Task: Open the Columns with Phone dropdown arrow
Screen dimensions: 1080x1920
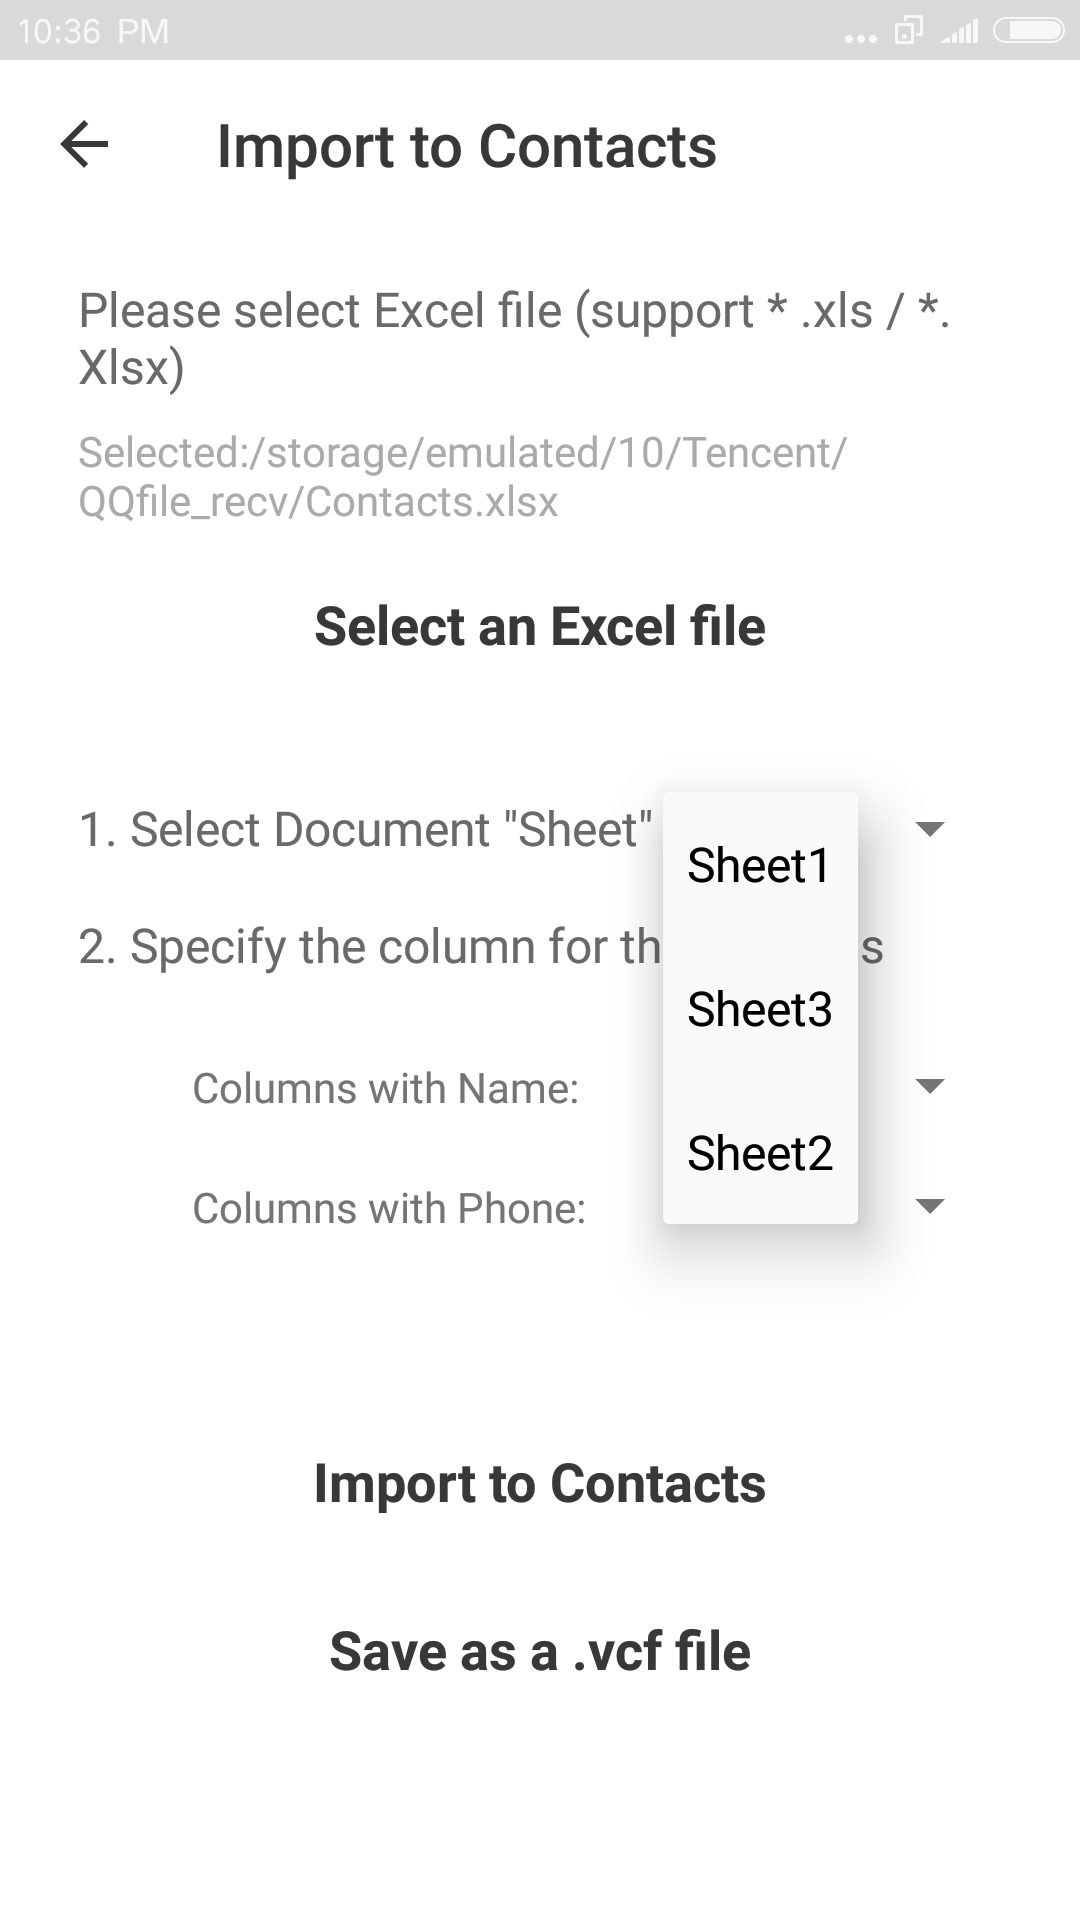Action: tap(930, 1207)
